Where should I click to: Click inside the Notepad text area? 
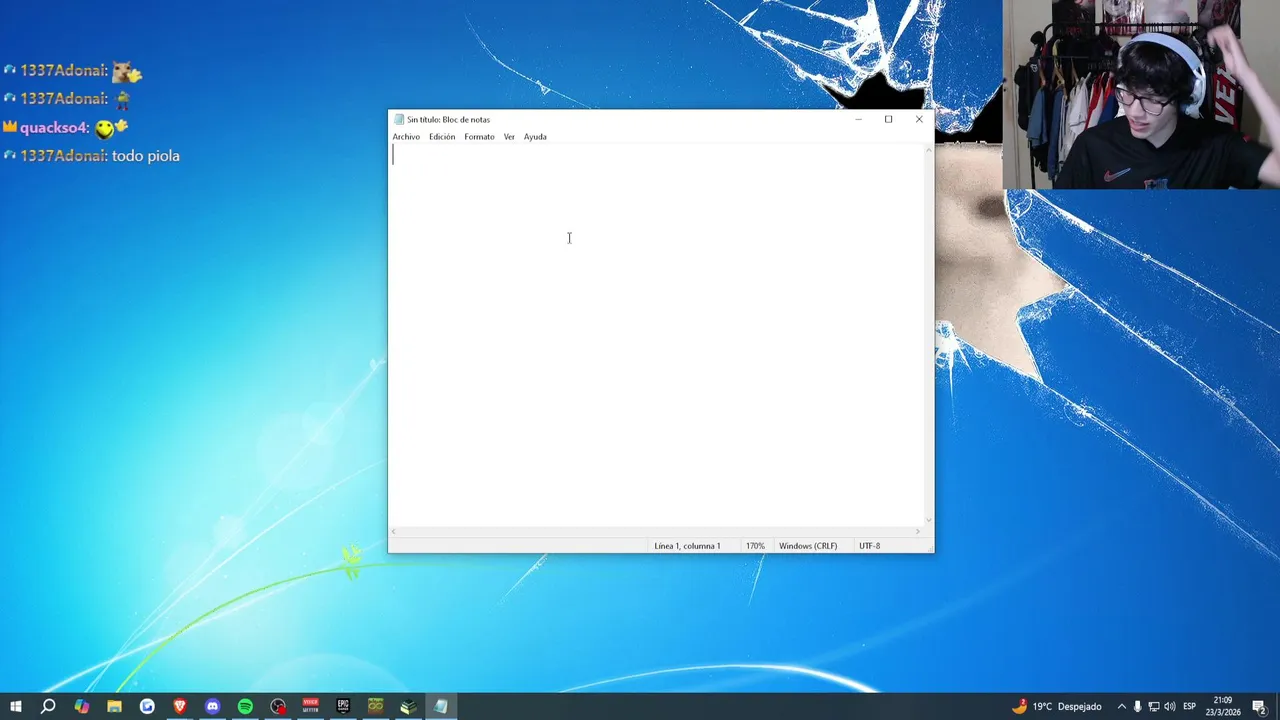pos(657,335)
